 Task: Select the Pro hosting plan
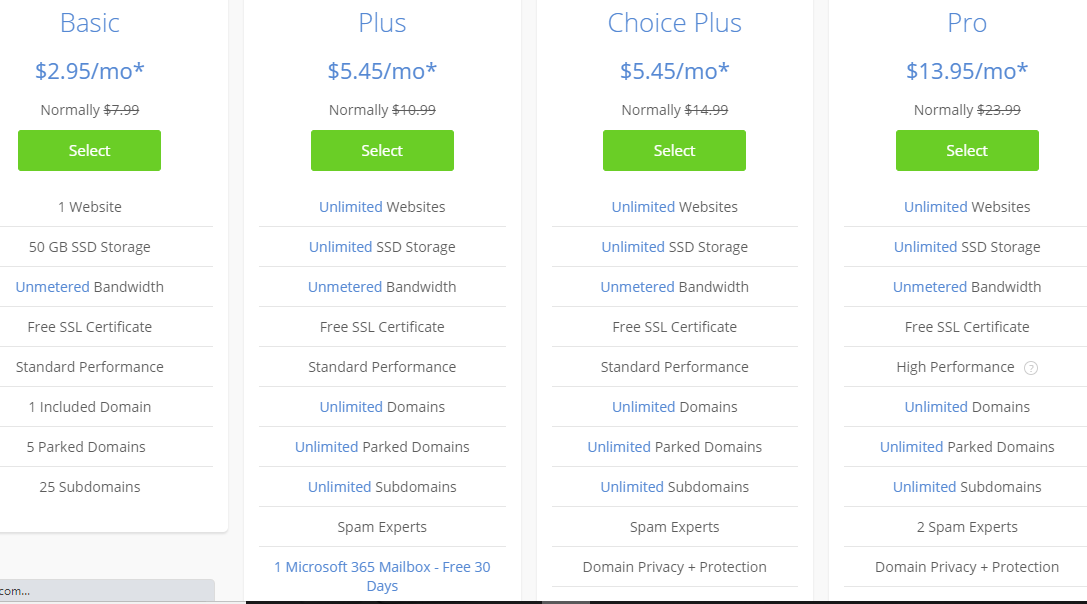[x=967, y=150]
